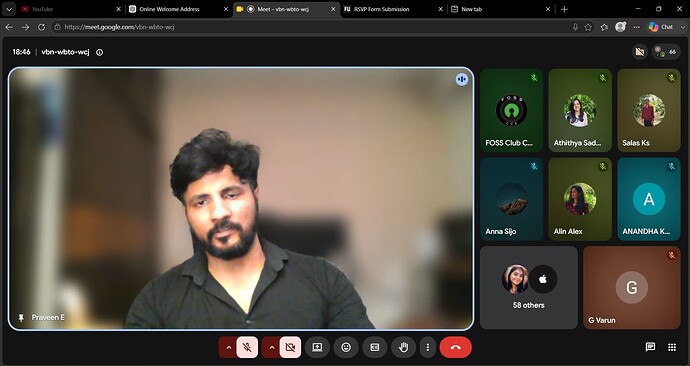Click muted mic icon on G Varun tile
The height and width of the screenshot is (366, 690).
(x=671, y=255)
